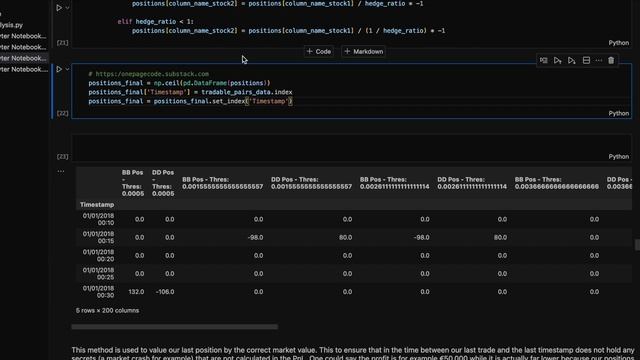Click -98.0 under BB Pos Thres 0.00261111

click(422, 237)
